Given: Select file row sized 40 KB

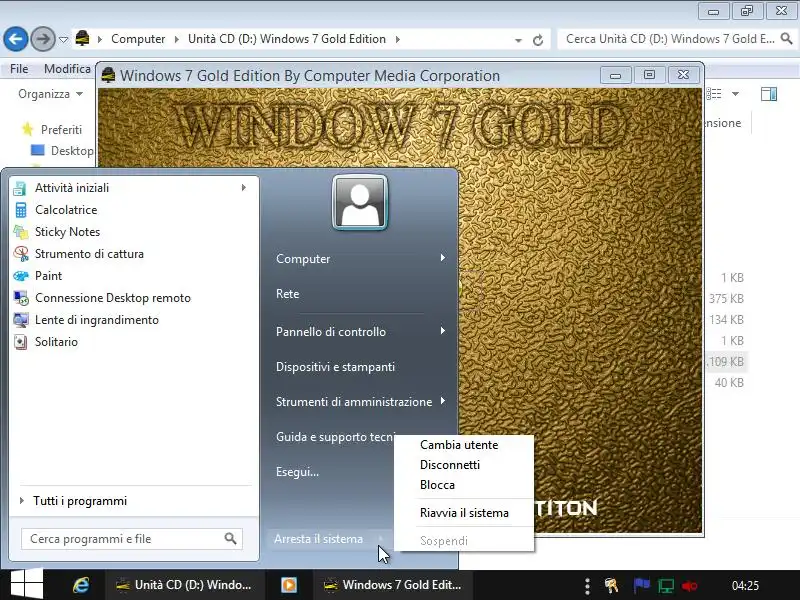Looking at the screenshot, I should pos(729,383).
